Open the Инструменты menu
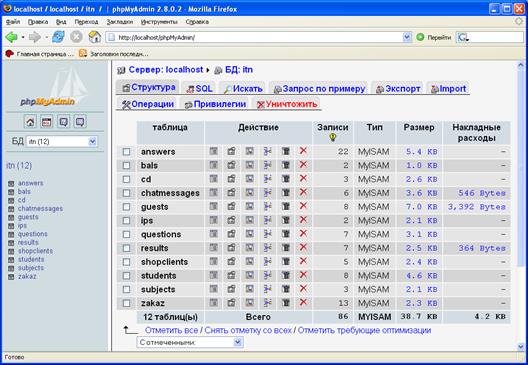 pos(159,22)
